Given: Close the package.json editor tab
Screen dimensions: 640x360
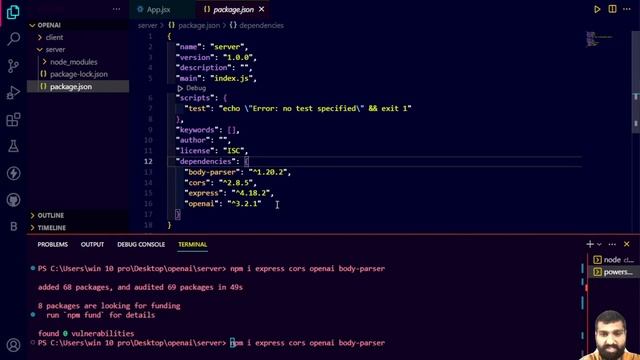Looking at the screenshot, I should (x=262, y=9).
